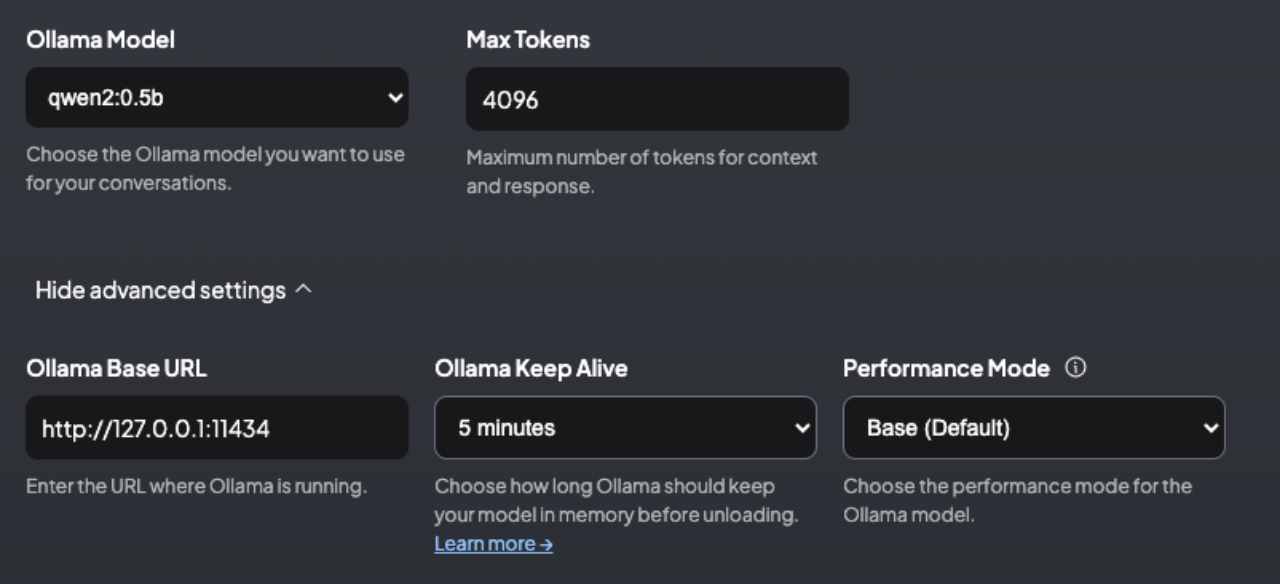Click the 'Enter the URL where Ollama is running' hint
The width and height of the screenshot is (1280, 584).
(x=196, y=487)
